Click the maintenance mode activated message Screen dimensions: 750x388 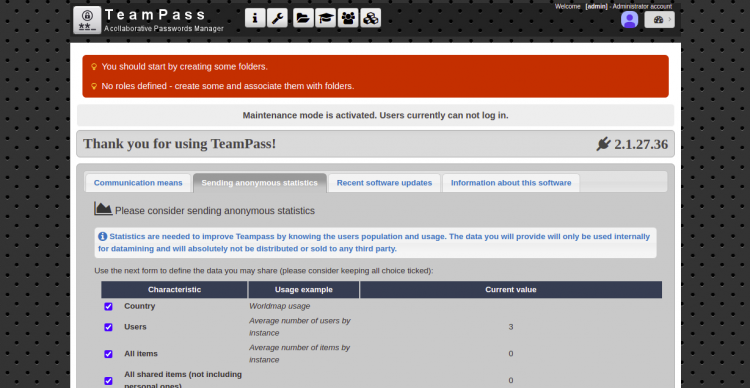[x=375, y=115]
